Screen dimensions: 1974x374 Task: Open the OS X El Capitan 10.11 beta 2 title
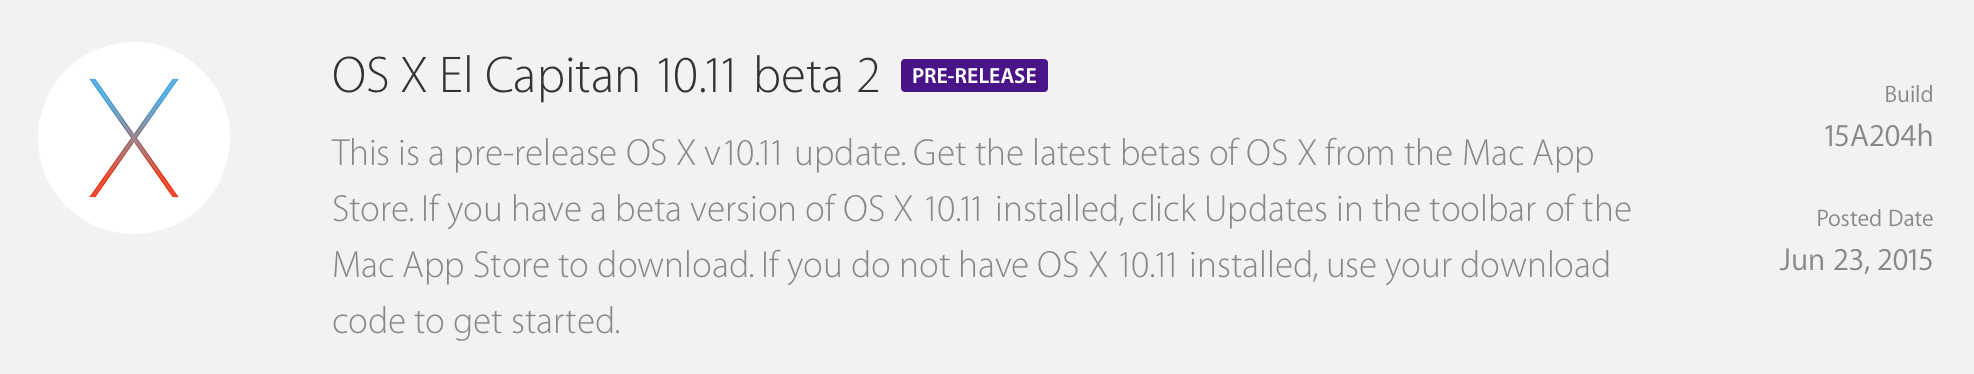[606, 76]
